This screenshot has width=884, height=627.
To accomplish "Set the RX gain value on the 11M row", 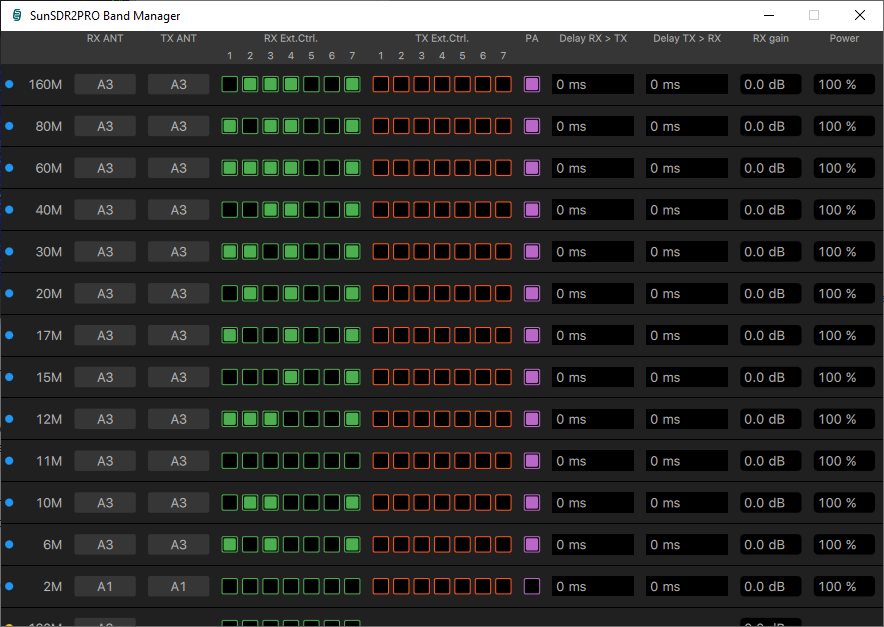I will click(x=770, y=460).
